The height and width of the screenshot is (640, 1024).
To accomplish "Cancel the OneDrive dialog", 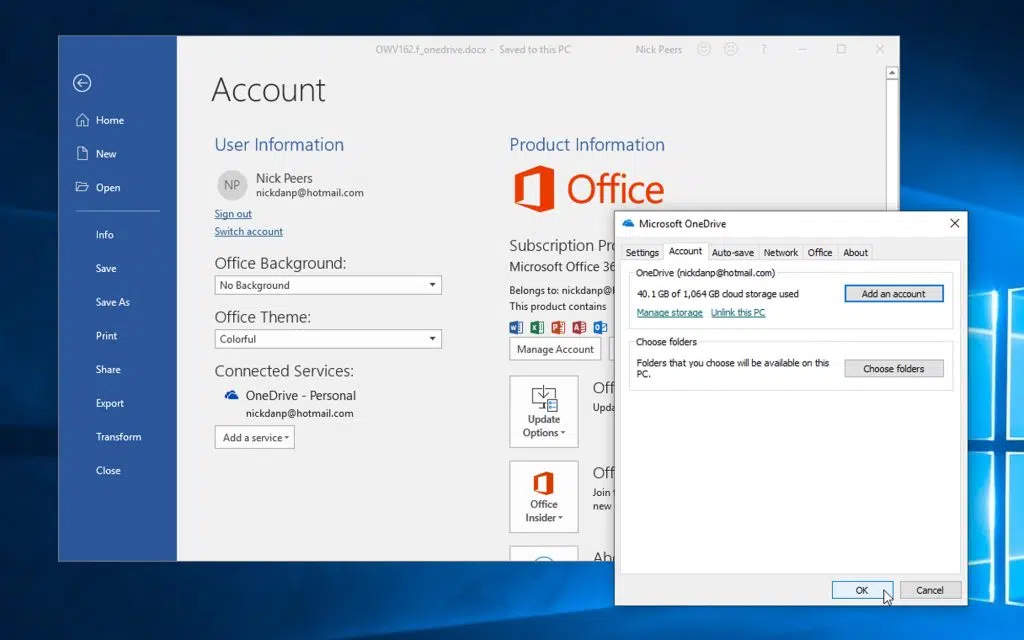I will pyautogui.click(x=930, y=590).
